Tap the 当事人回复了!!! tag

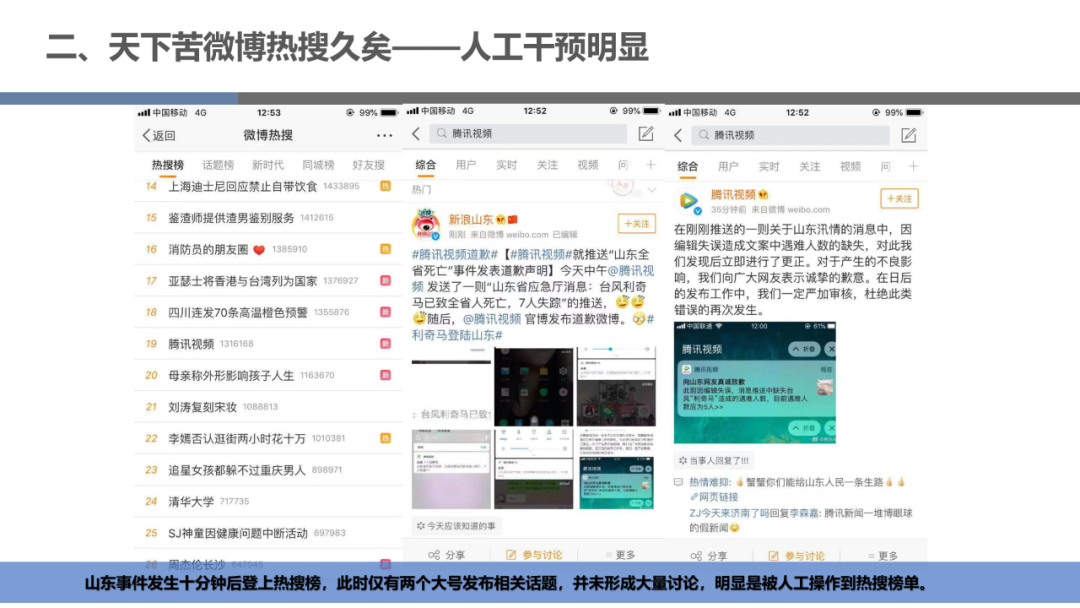point(714,461)
